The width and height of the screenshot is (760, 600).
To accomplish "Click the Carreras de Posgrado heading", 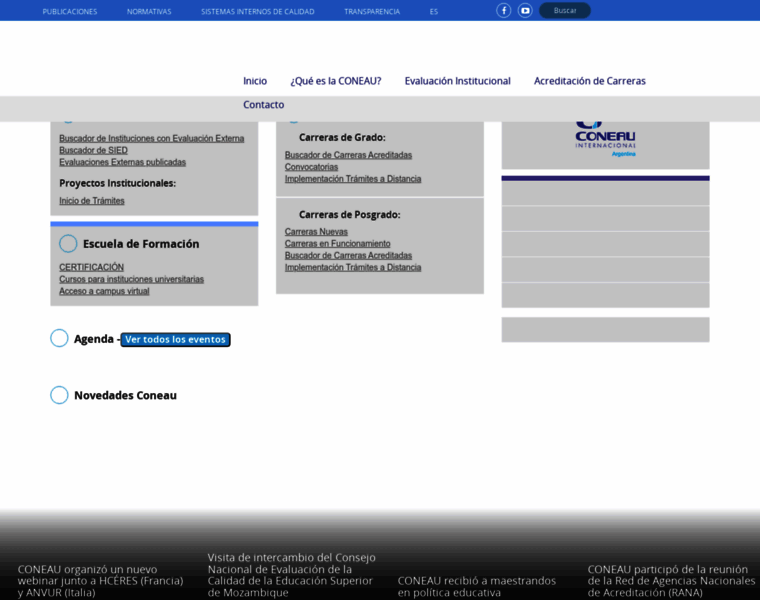I will click(x=349, y=215).
